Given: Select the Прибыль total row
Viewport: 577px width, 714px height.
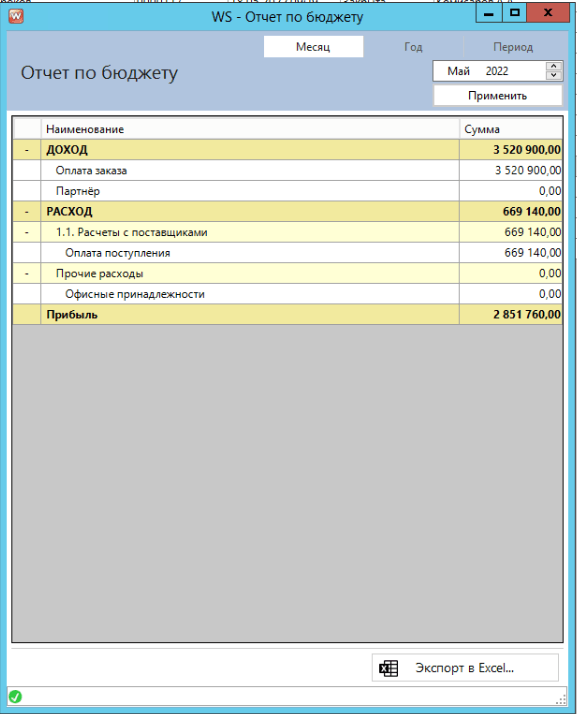Looking at the screenshot, I should coord(288,315).
